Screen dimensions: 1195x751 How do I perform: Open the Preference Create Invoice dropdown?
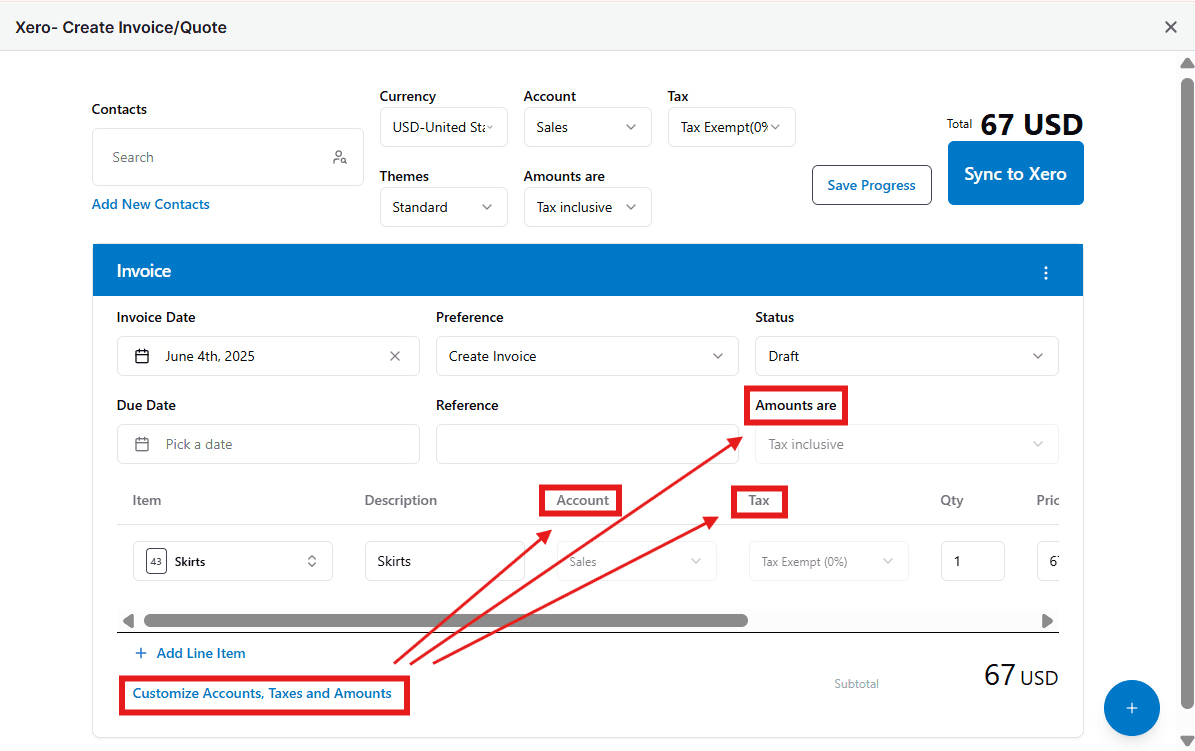tap(587, 356)
